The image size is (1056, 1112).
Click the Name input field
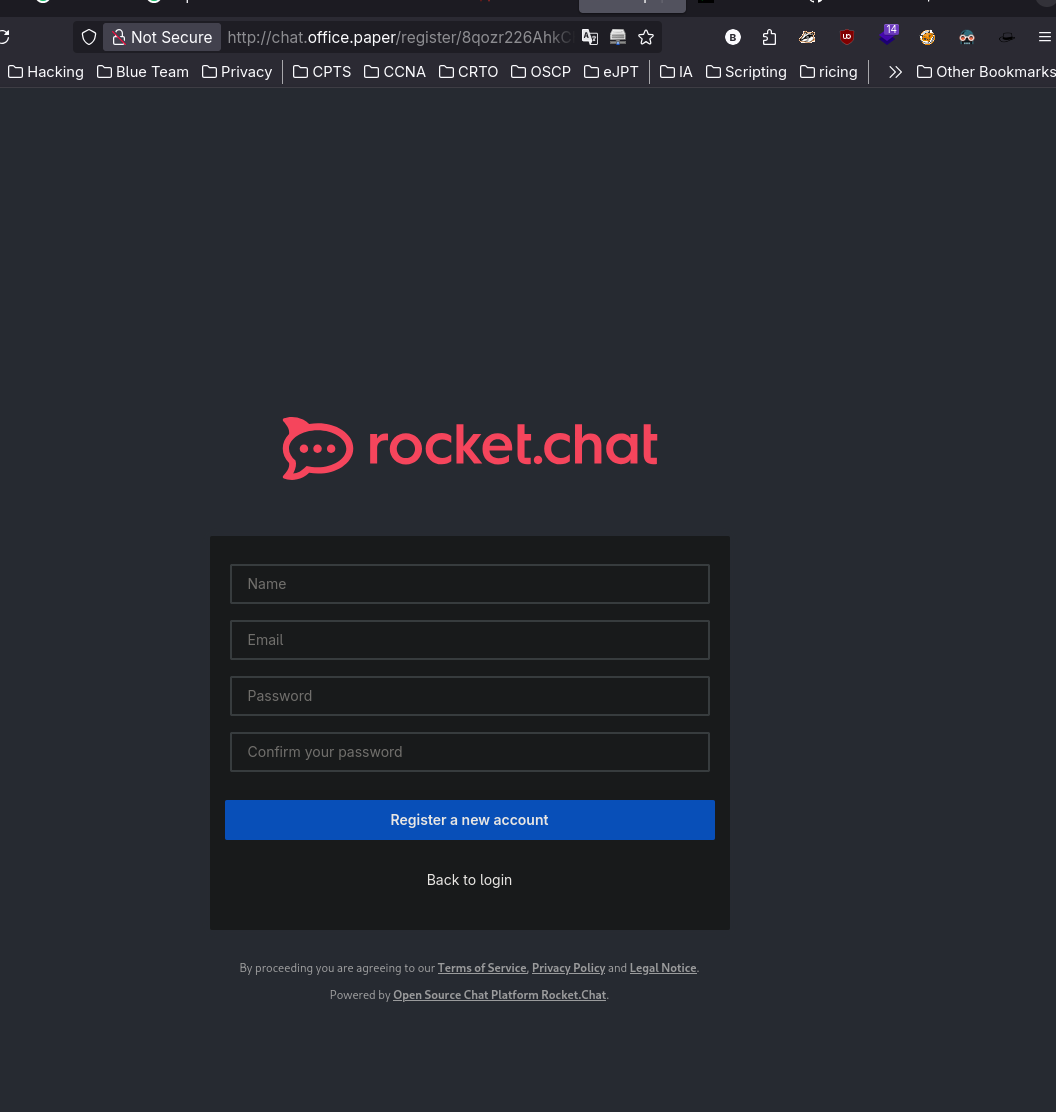click(x=469, y=584)
